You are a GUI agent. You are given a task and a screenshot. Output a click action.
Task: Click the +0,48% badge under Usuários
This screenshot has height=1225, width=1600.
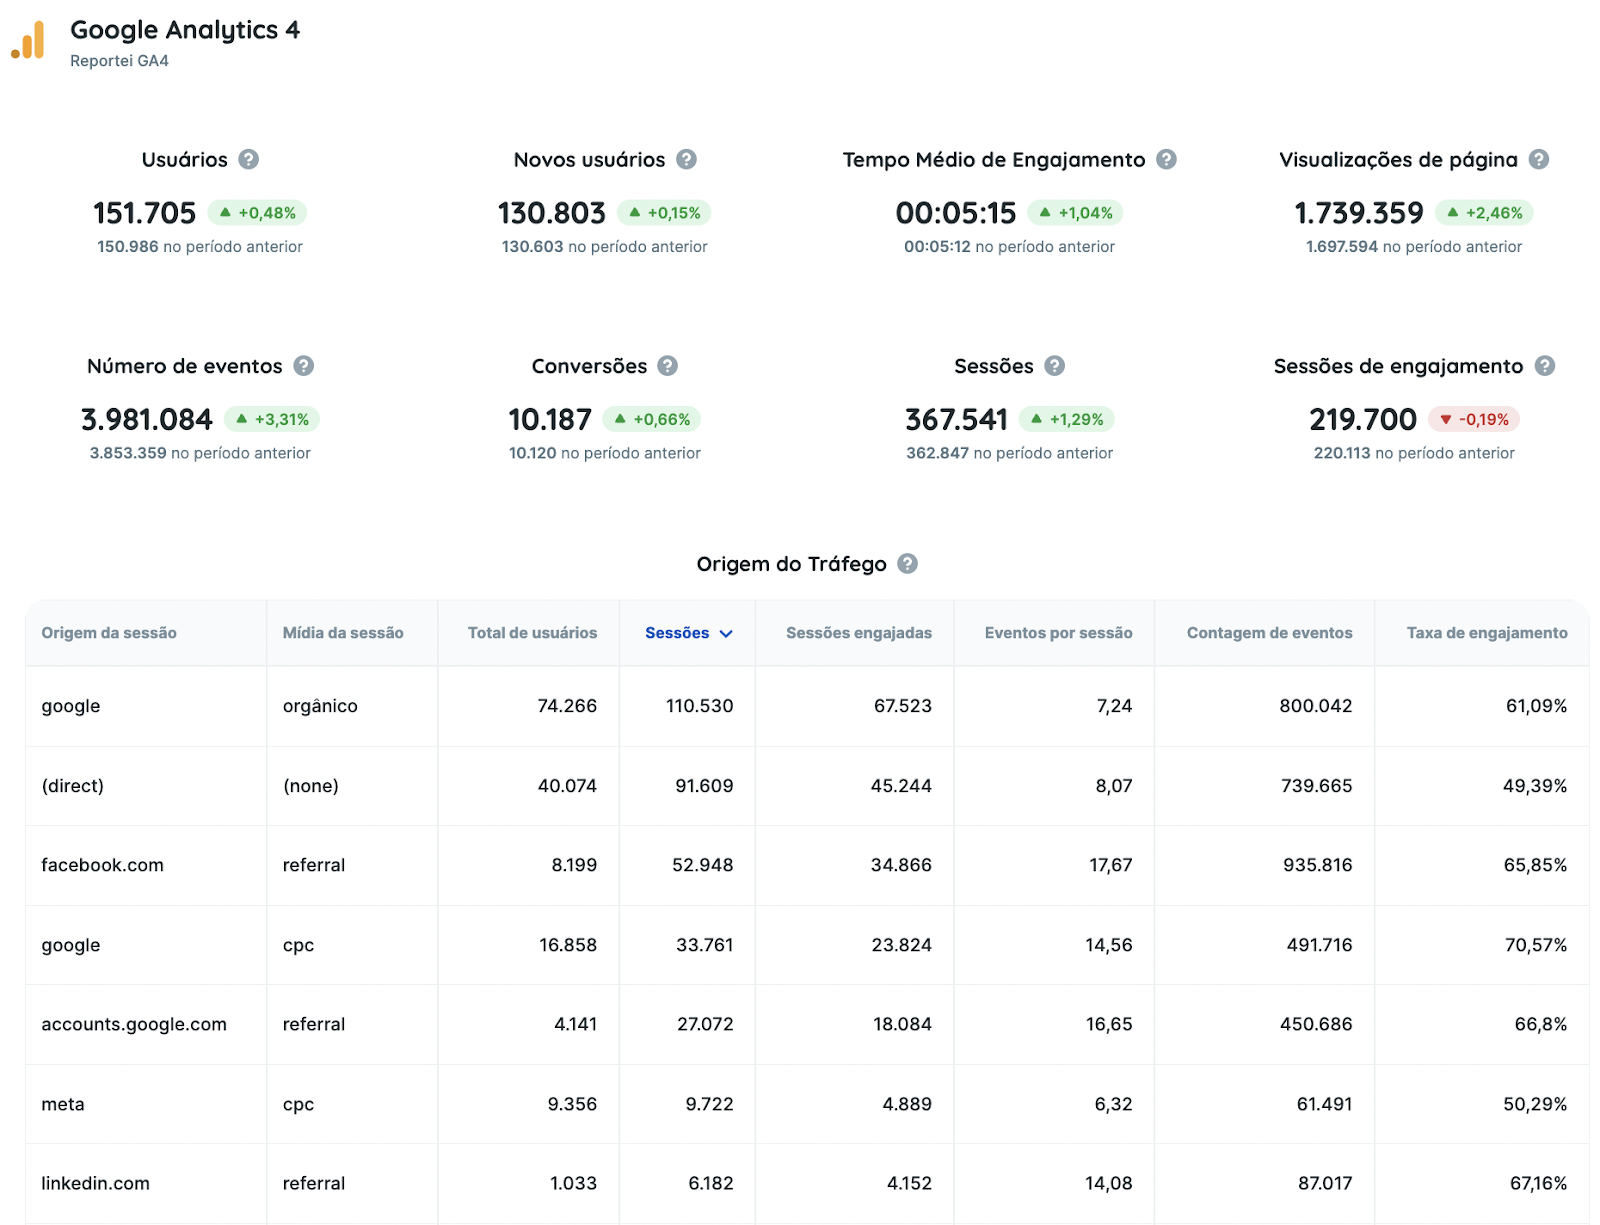coord(258,213)
